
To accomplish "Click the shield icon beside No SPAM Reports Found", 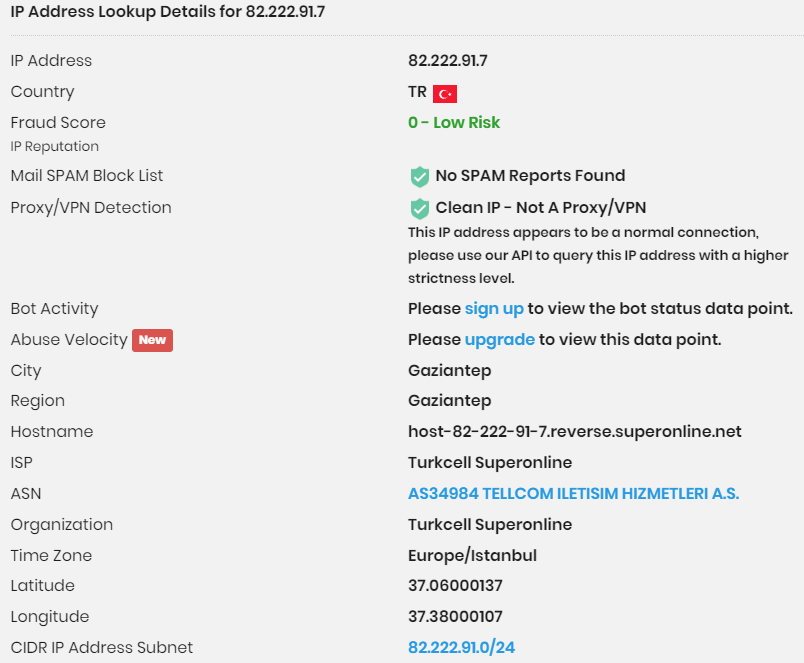I will [x=419, y=176].
